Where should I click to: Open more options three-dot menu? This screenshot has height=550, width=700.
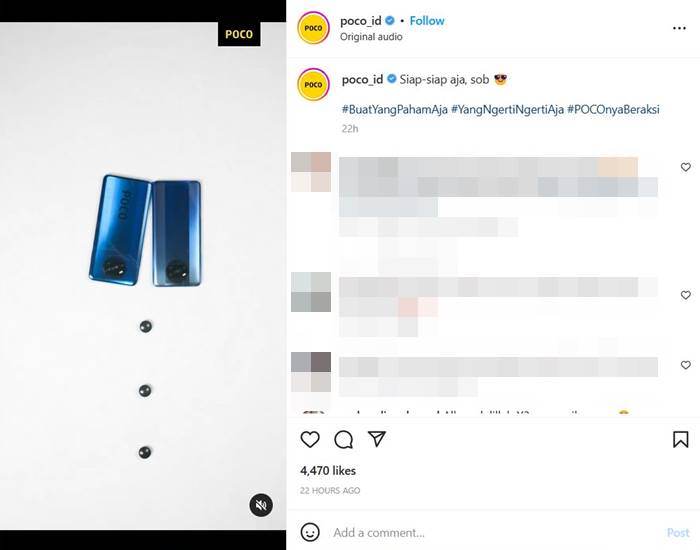click(x=680, y=28)
